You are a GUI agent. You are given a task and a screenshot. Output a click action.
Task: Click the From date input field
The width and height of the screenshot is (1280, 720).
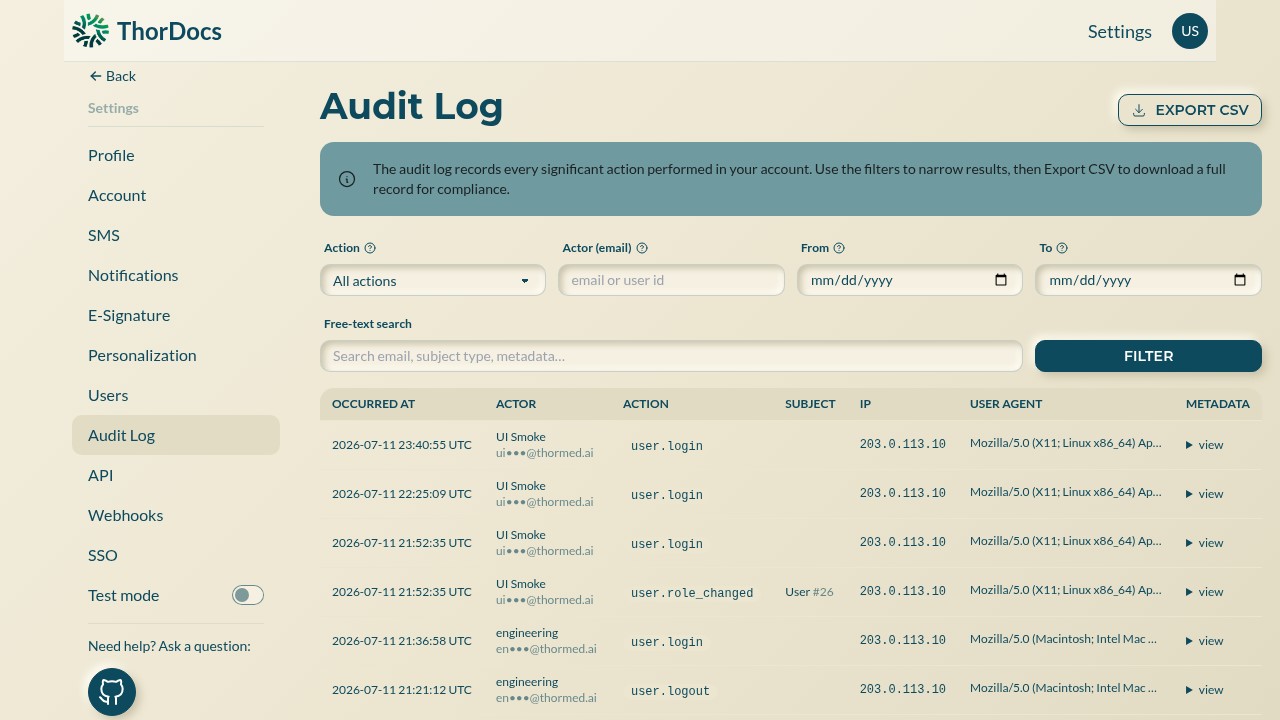tap(910, 280)
